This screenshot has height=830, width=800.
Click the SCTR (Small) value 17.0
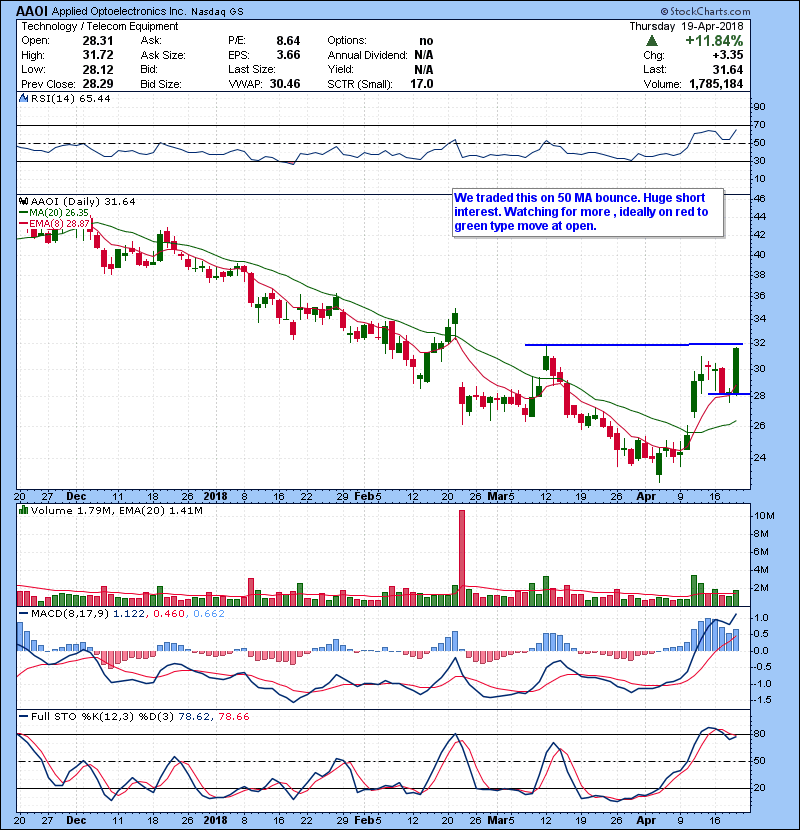(421, 84)
